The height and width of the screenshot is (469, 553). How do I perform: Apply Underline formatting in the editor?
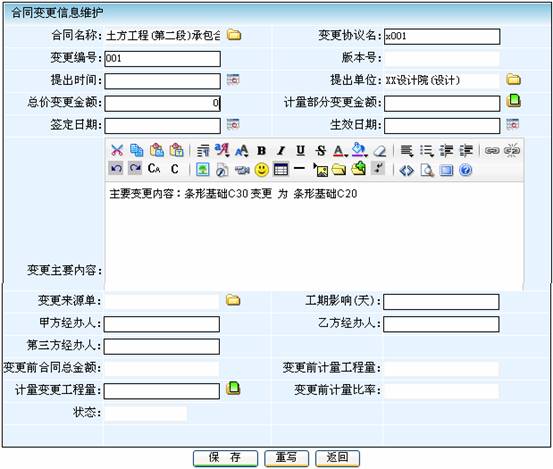pos(300,151)
